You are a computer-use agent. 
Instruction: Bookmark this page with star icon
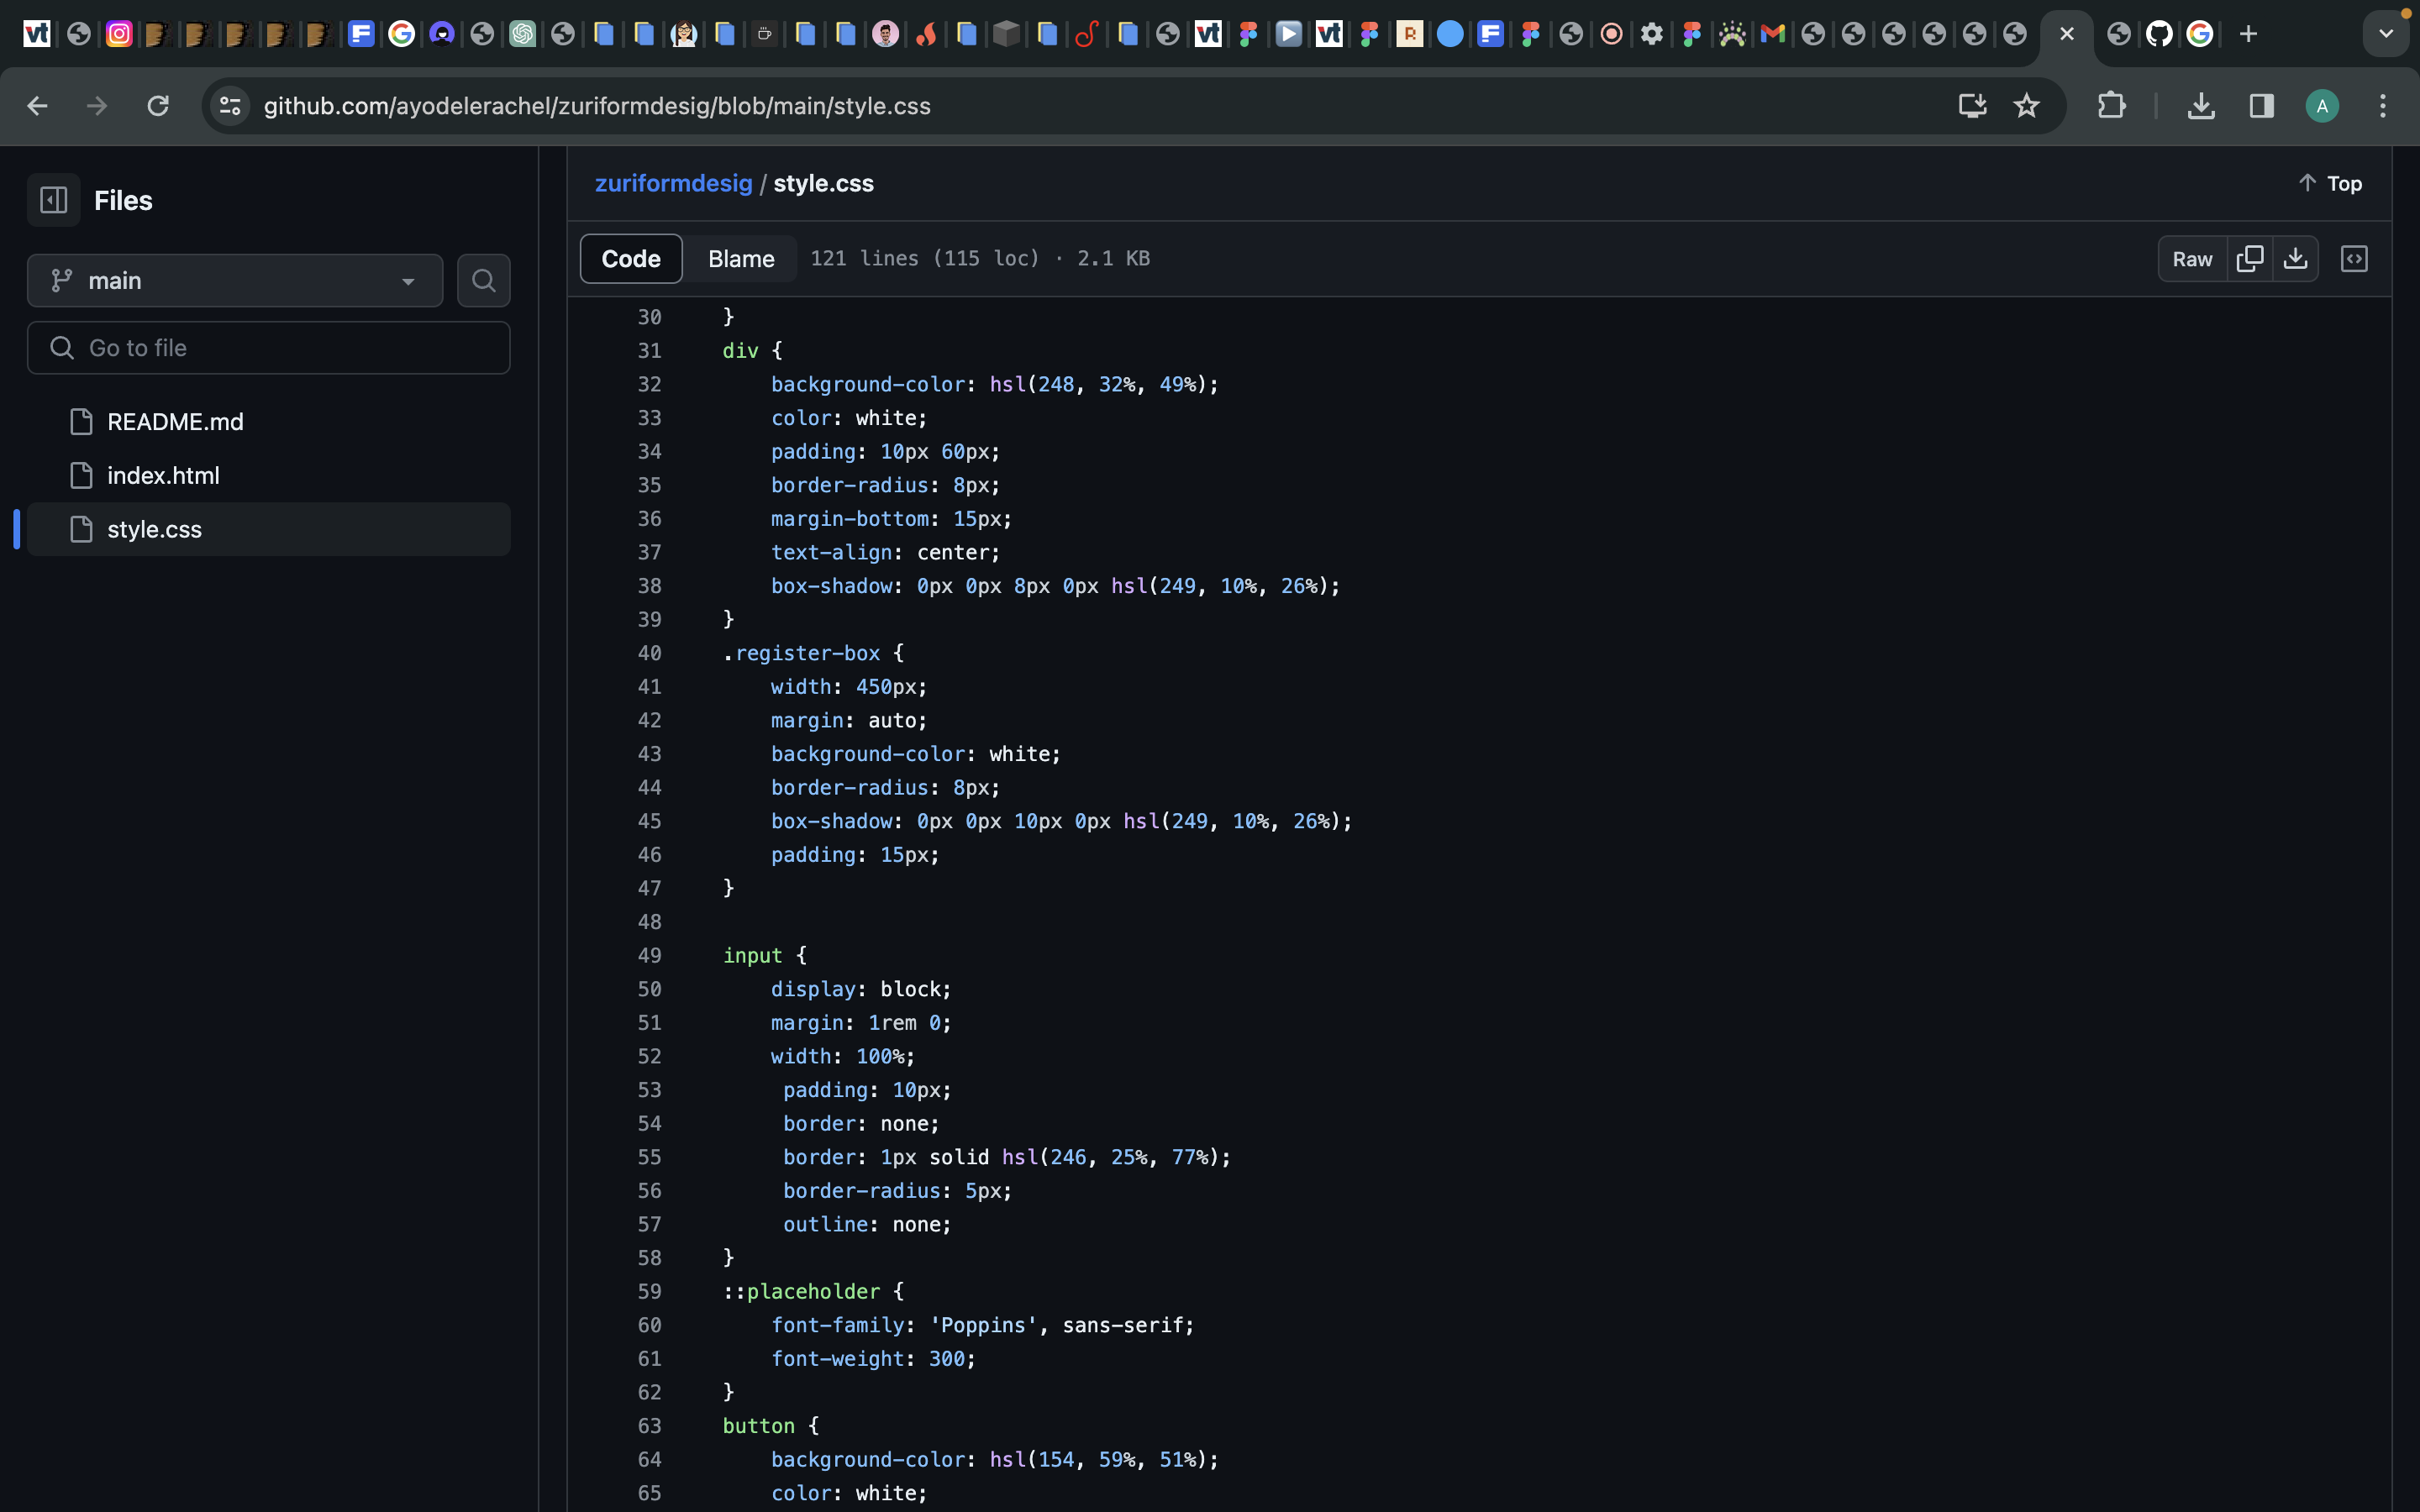point(2026,106)
